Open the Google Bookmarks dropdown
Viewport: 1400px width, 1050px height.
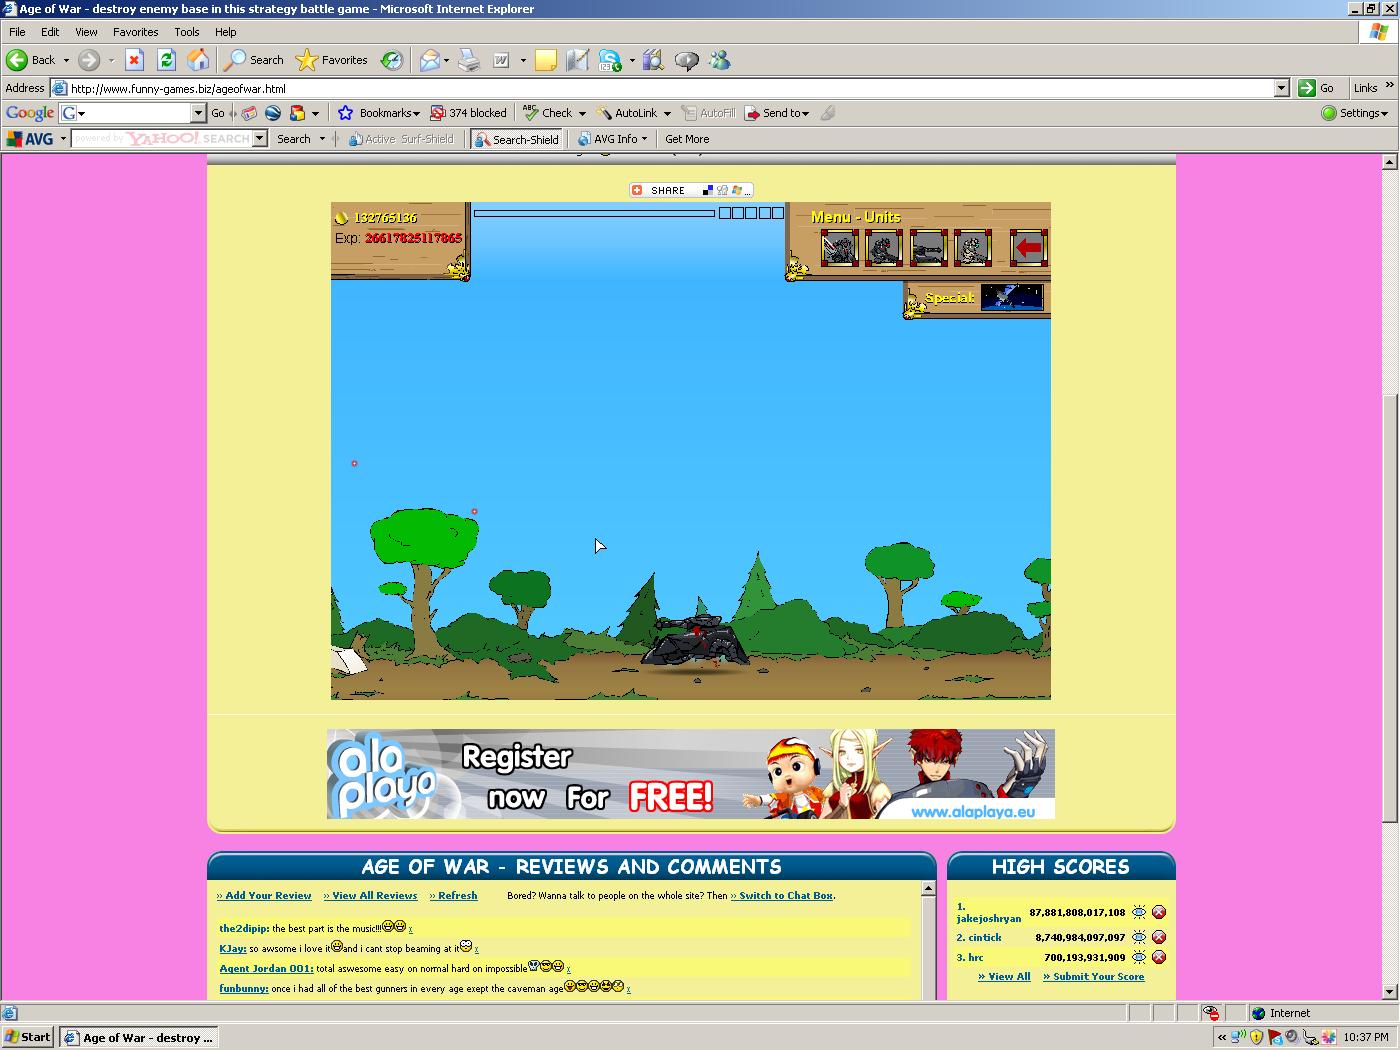(x=378, y=113)
